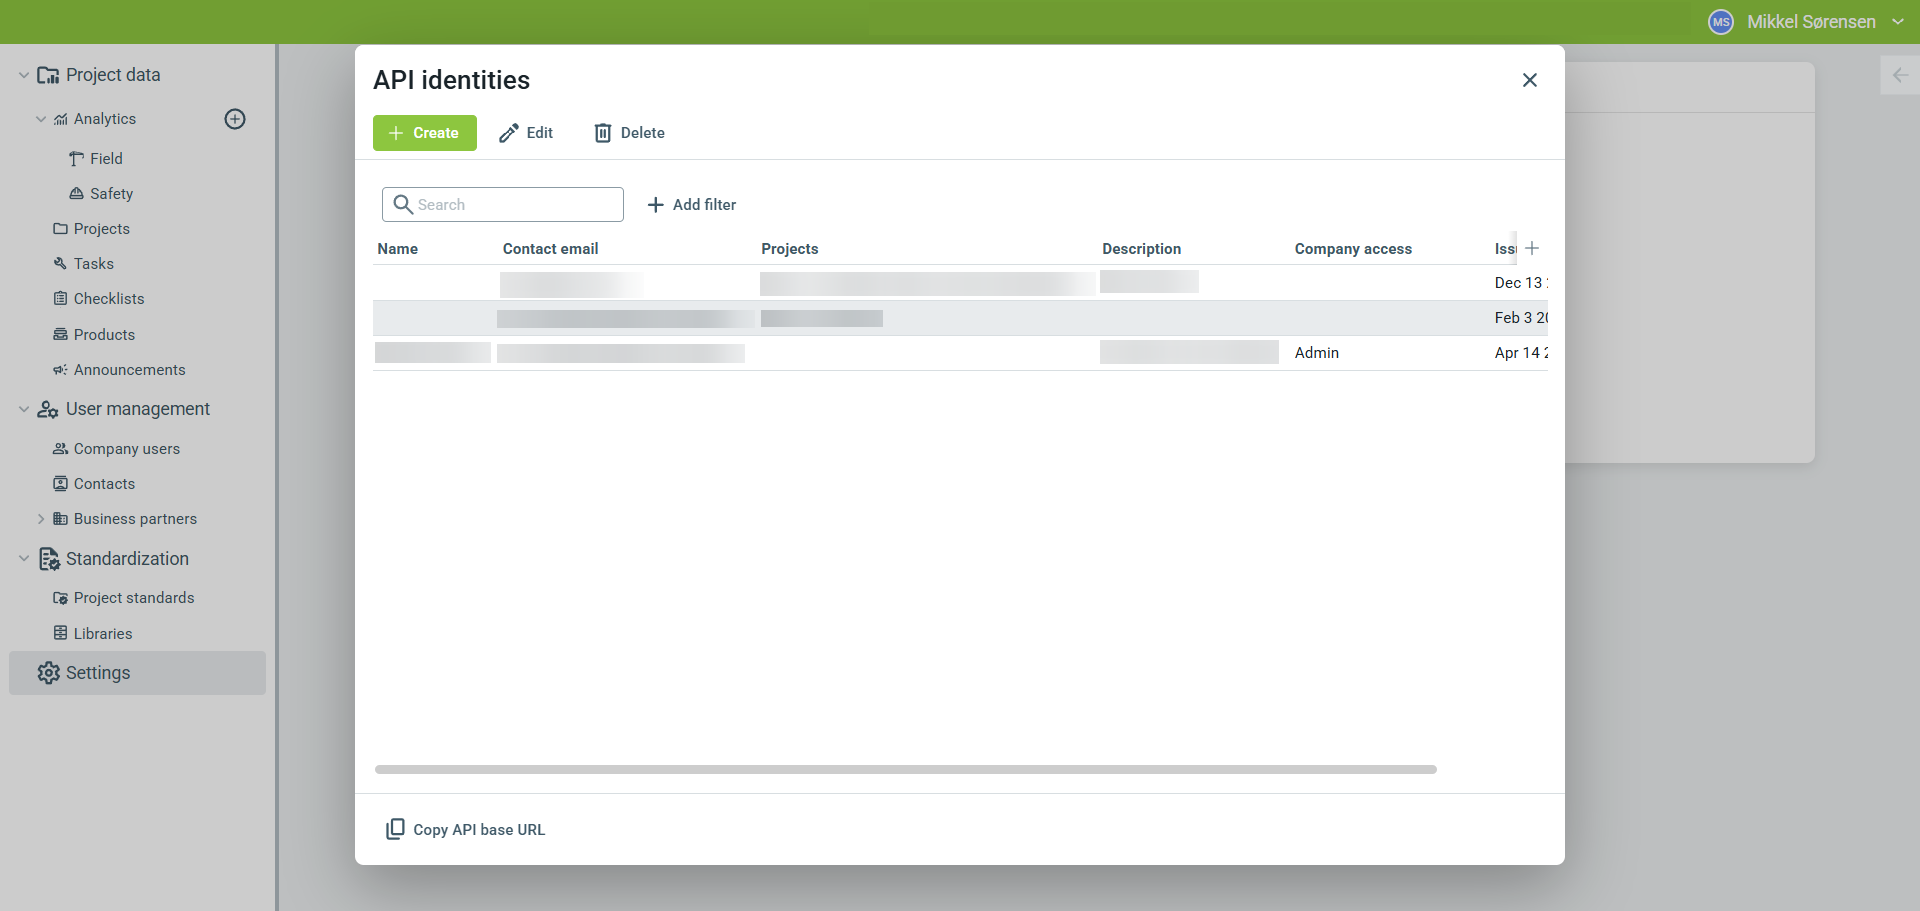Close the API identities dialog
The height and width of the screenshot is (911, 1920).
(1529, 80)
